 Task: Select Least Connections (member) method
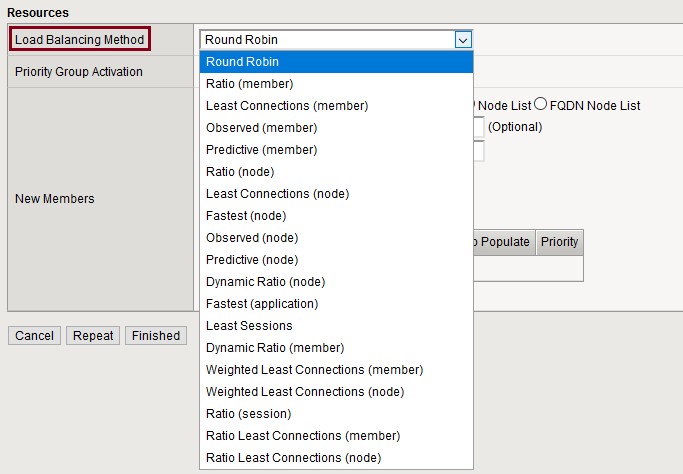pyautogui.click(x=287, y=106)
